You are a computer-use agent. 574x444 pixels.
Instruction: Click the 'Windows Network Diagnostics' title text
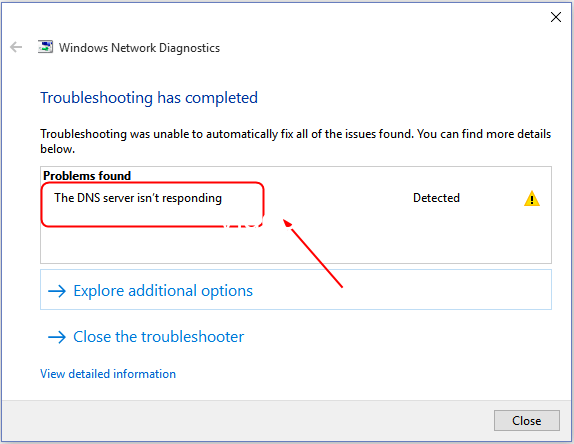[x=139, y=48]
